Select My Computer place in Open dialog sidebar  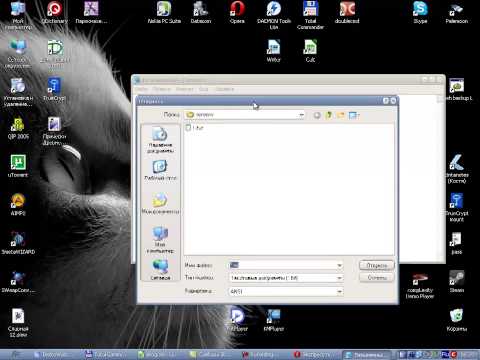pyautogui.click(x=160, y=240)
